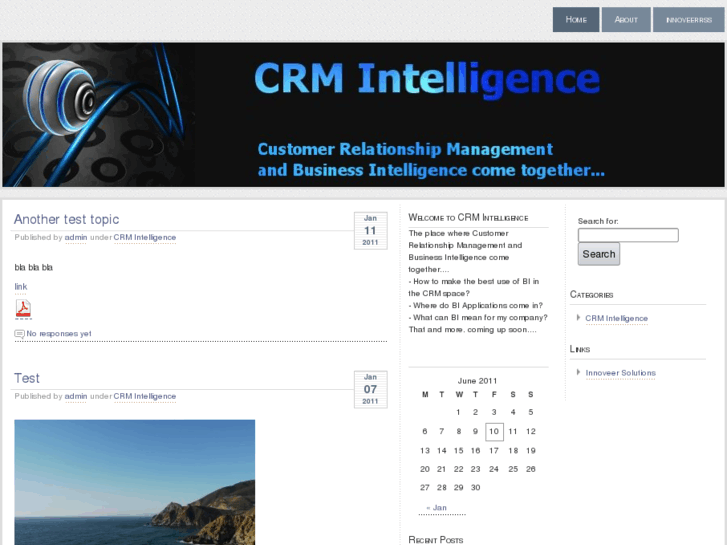The width and height of the screenshot is (727, 545).
Task: Open the Home menu tab
Action: tap(576, 20)
